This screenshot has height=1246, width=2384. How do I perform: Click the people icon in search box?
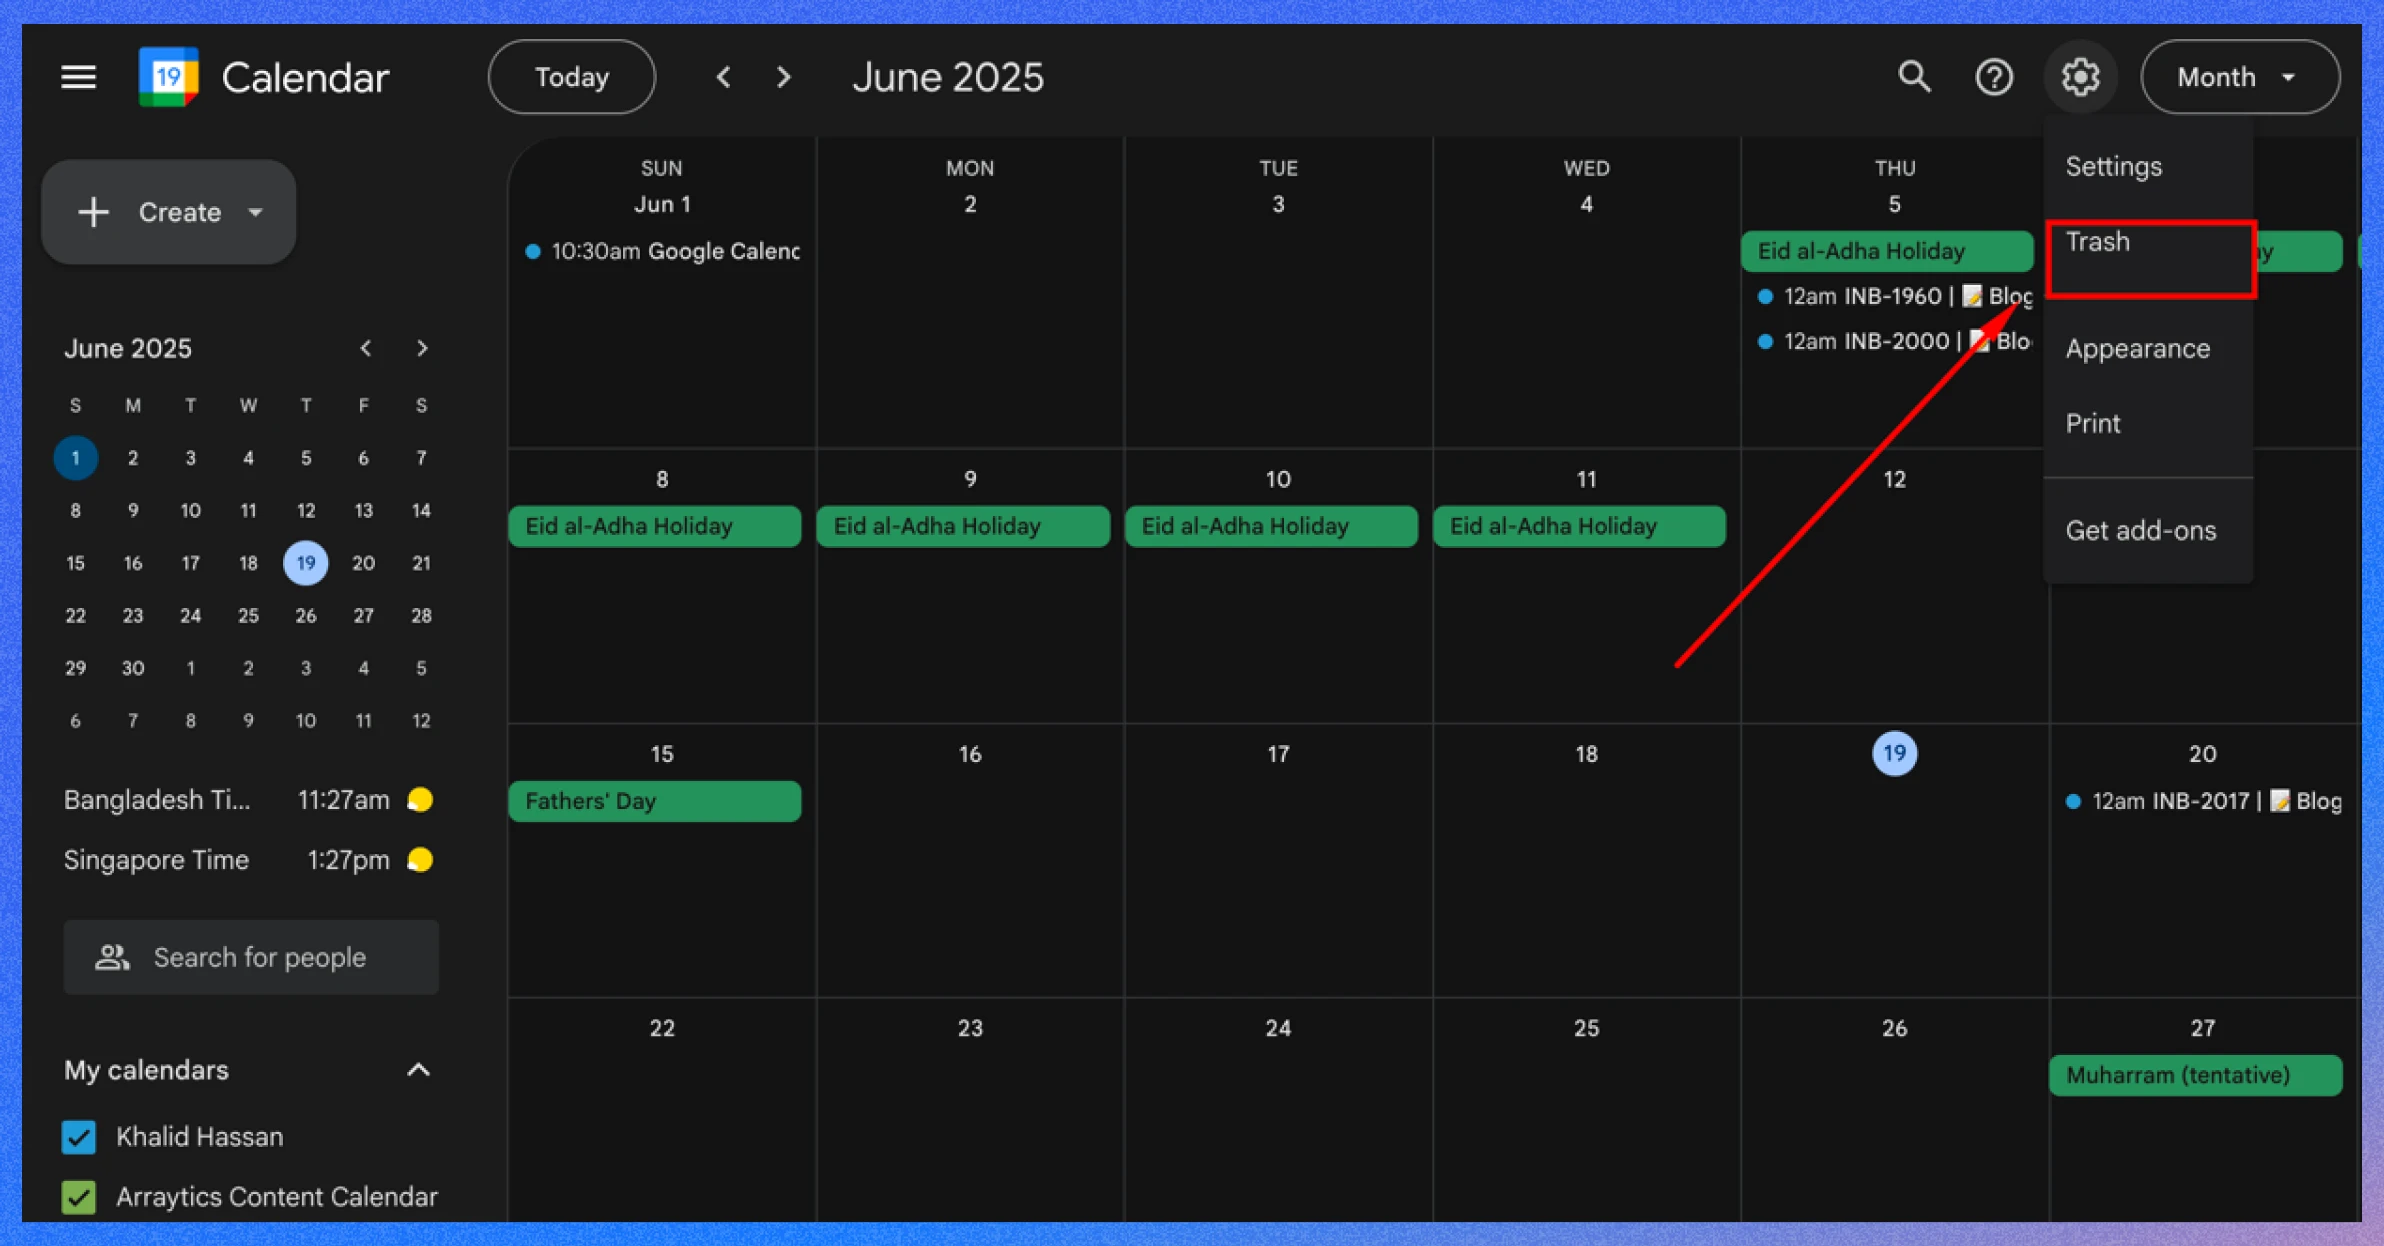(x=112, y=957)
